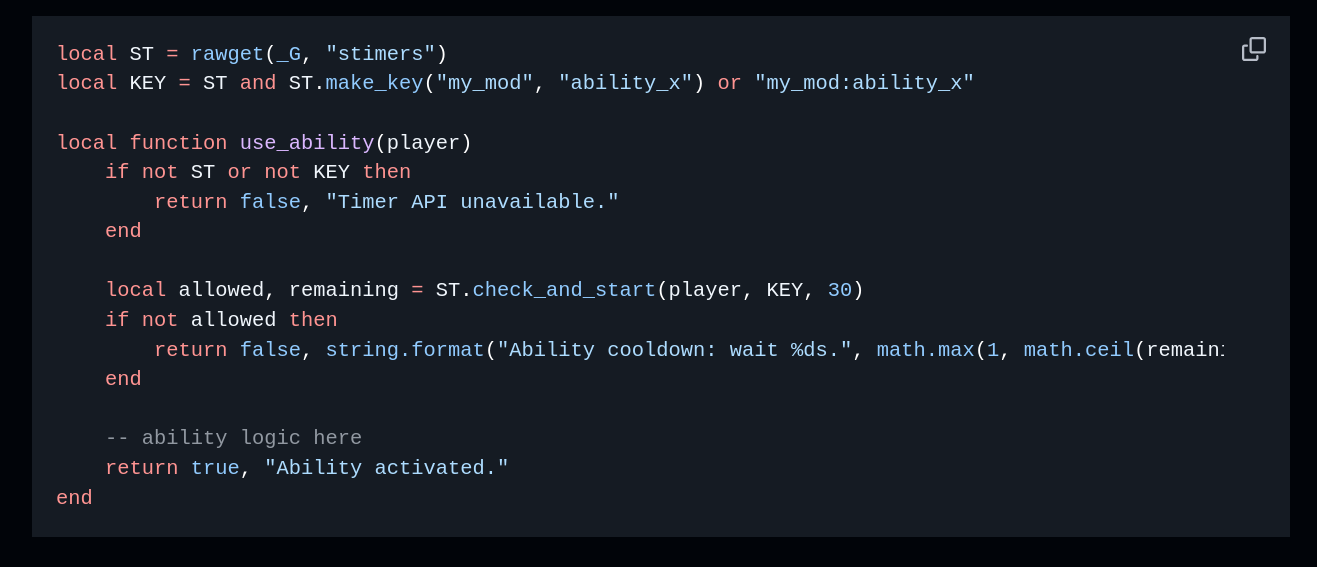Click the "Ability activated." string
The width and height of the screenshot is (1317, 567).
pos(386,468)
